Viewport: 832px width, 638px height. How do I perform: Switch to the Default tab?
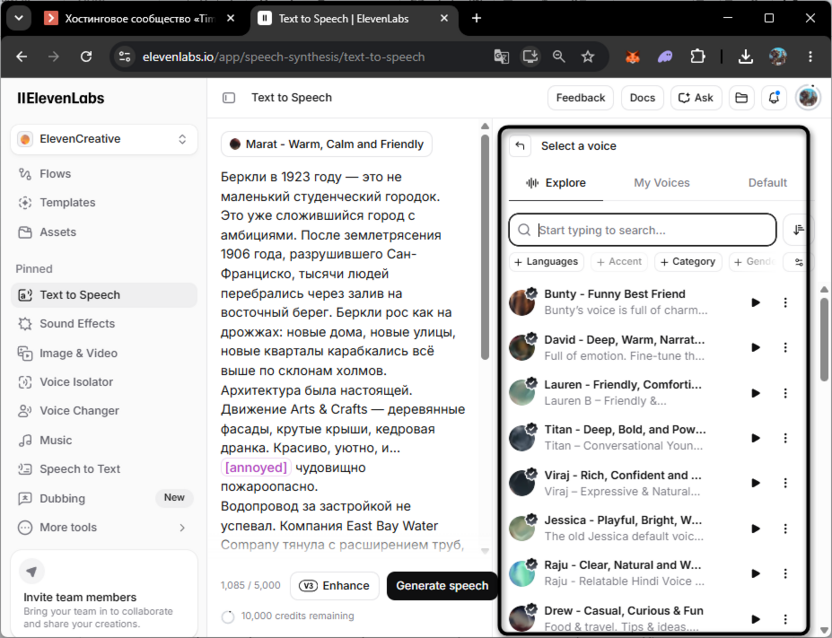tap(767, 183)
